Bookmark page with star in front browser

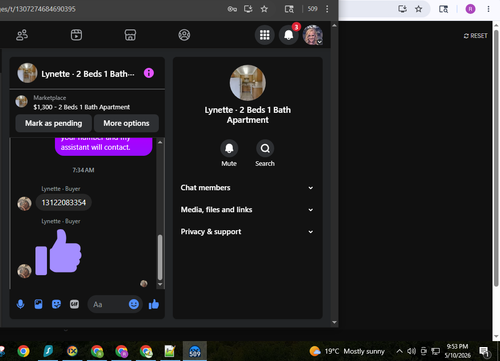tap(264, 9)
